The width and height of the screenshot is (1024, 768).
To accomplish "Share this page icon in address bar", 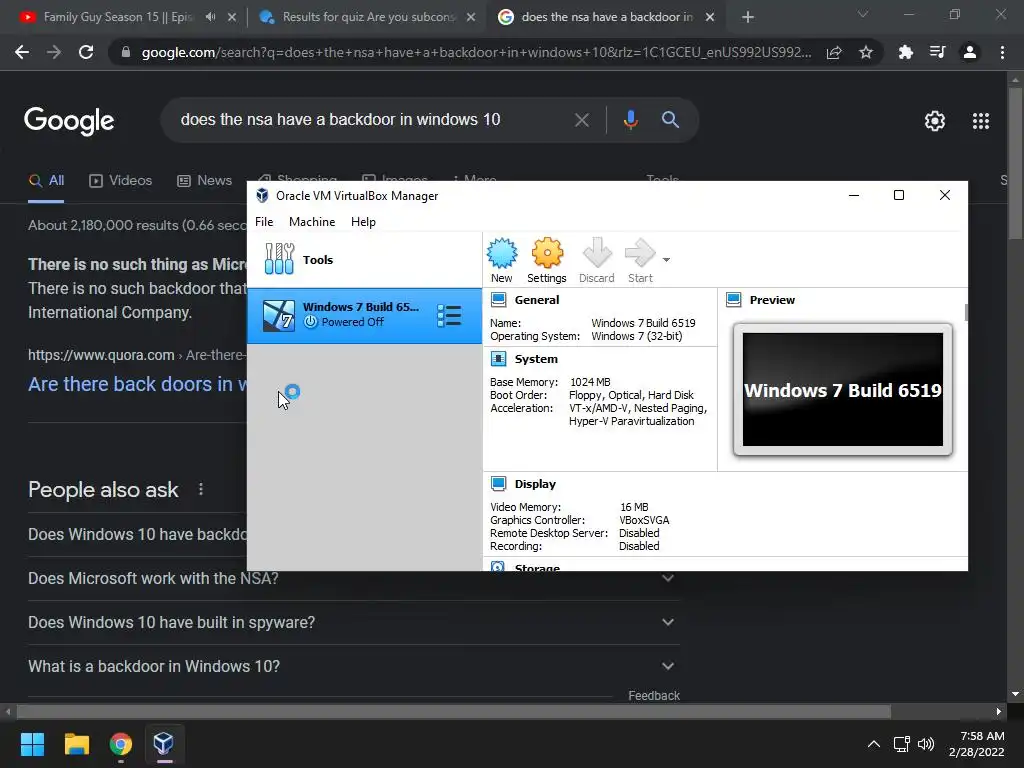I will pyautogui.click(x=834, y=53).
